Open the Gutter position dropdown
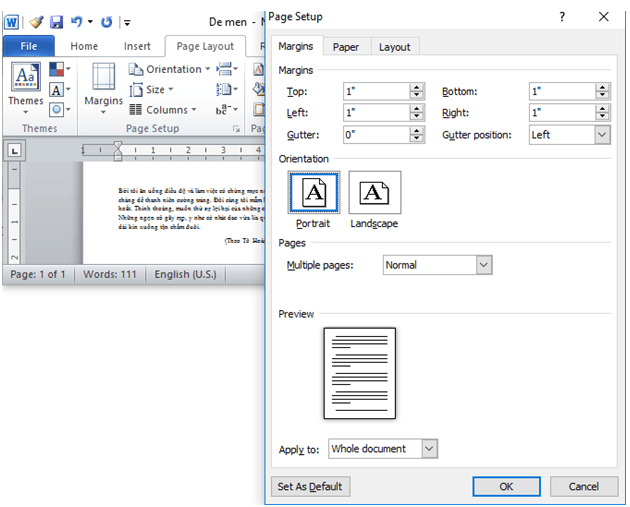This screenshot has height=507, width=630. [601, 135]
